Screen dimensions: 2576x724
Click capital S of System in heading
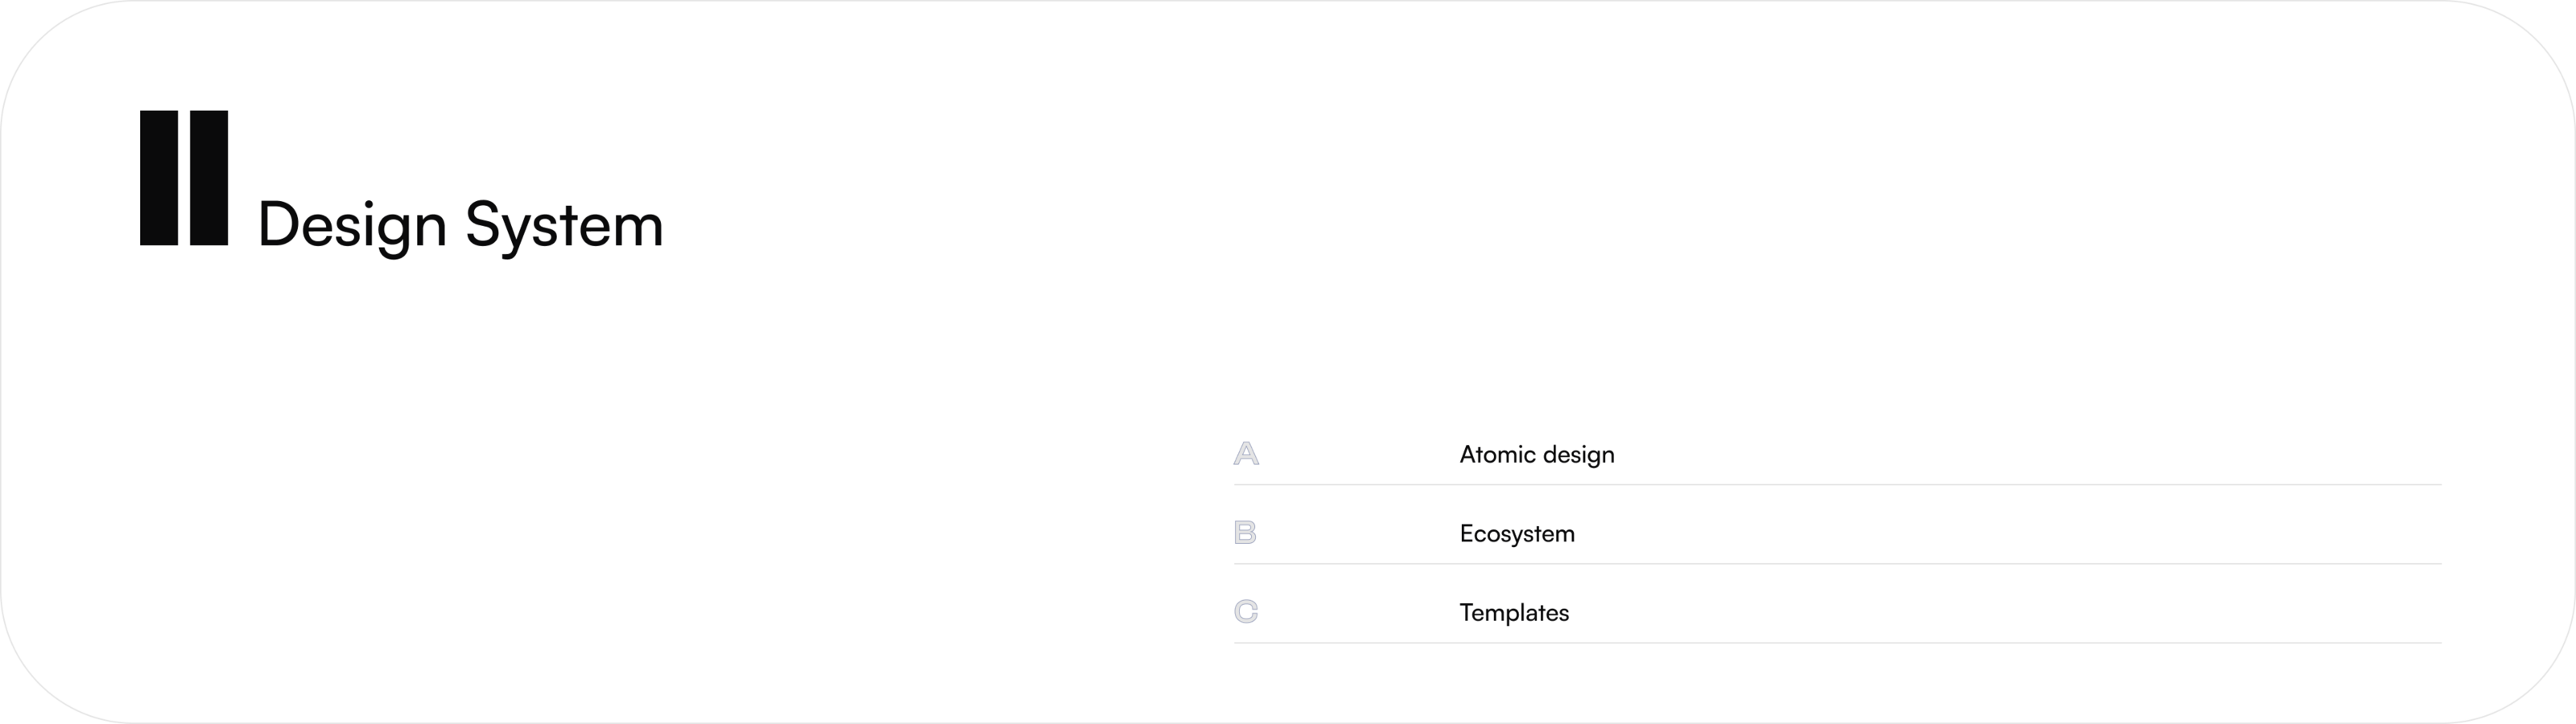[x=482, y=225]
